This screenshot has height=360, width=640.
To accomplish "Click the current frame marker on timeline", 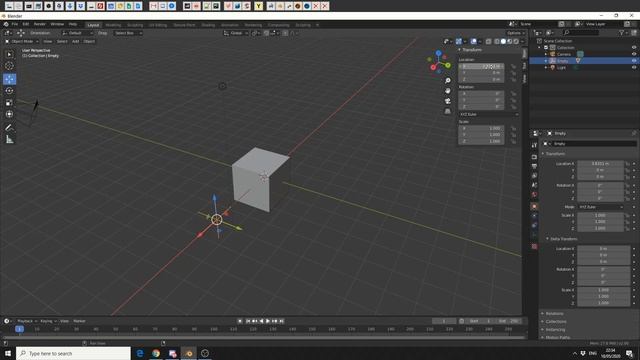I will (19, 329).
